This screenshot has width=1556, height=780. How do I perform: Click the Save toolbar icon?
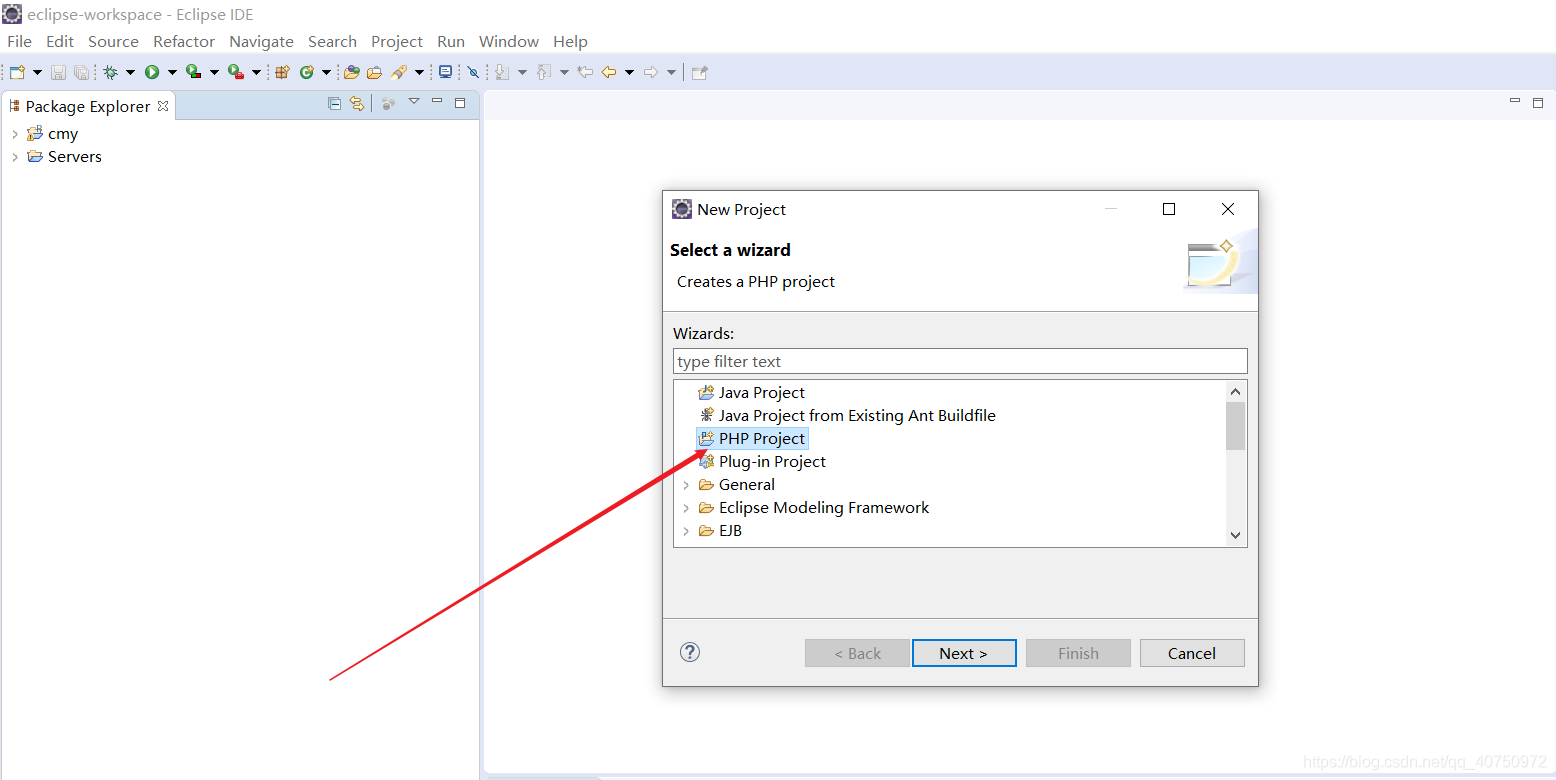coord(58,72)
